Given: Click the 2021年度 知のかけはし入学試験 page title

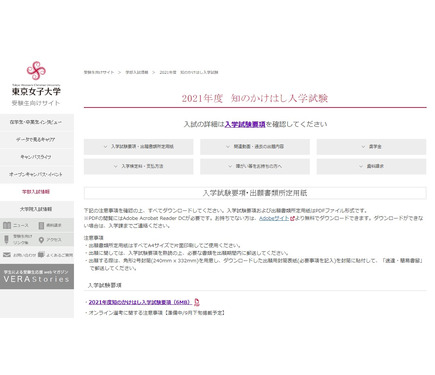Looking at the screenshot, I should pos(255,98).
